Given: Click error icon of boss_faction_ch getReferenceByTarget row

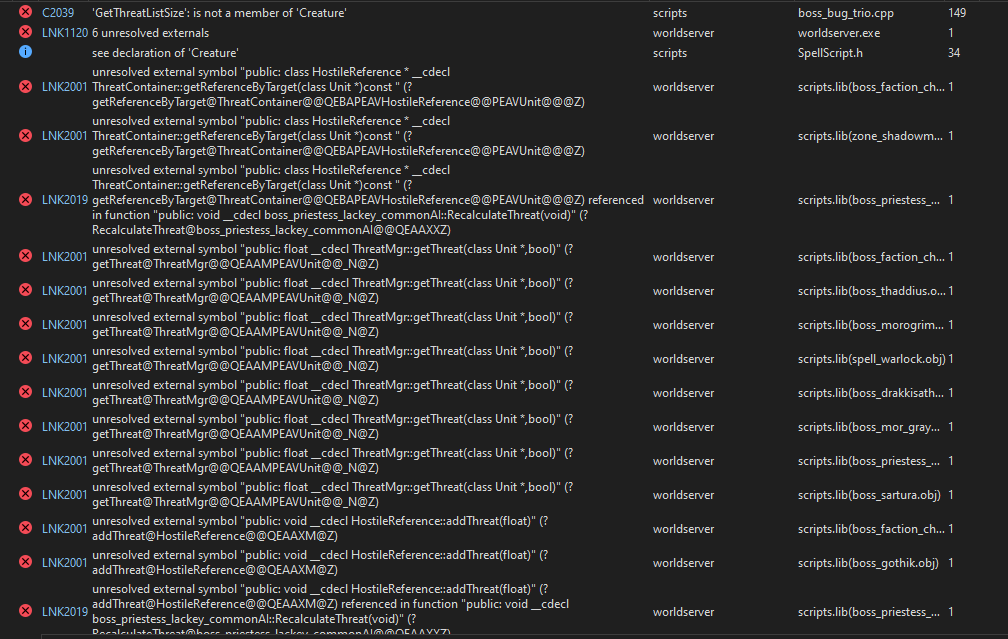Looking at the screenshot, I should [26, 87].
